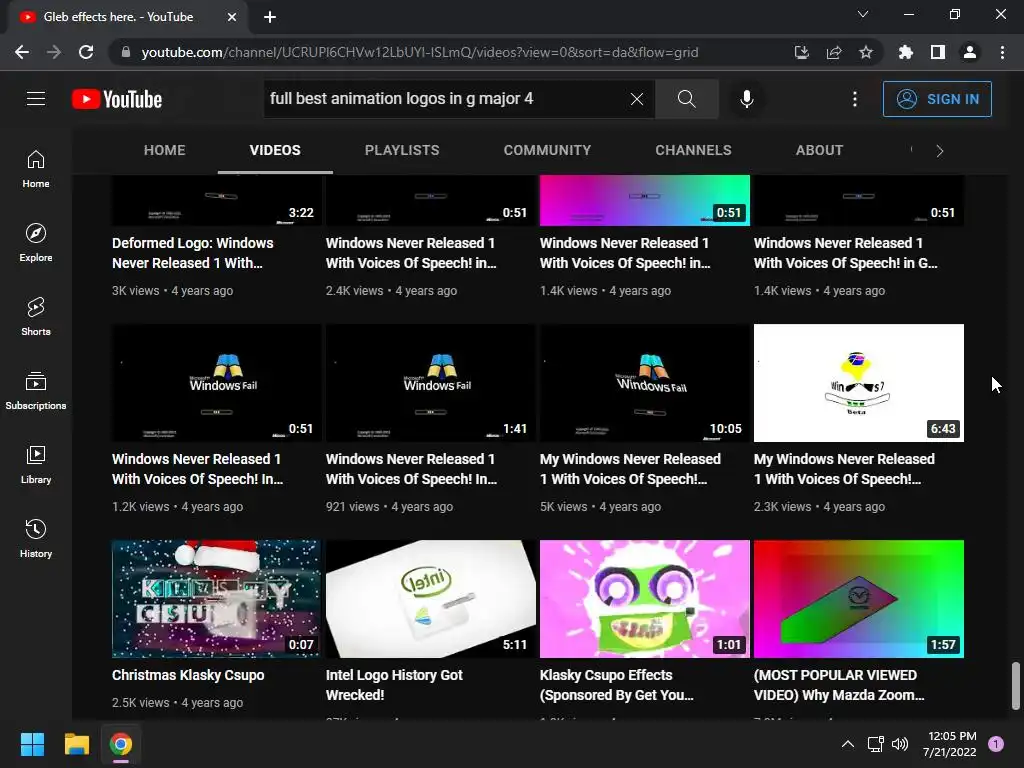Go back with the browser back arrow
Image resolution: width=1024 pixels, height=768 pixels.
22,52
